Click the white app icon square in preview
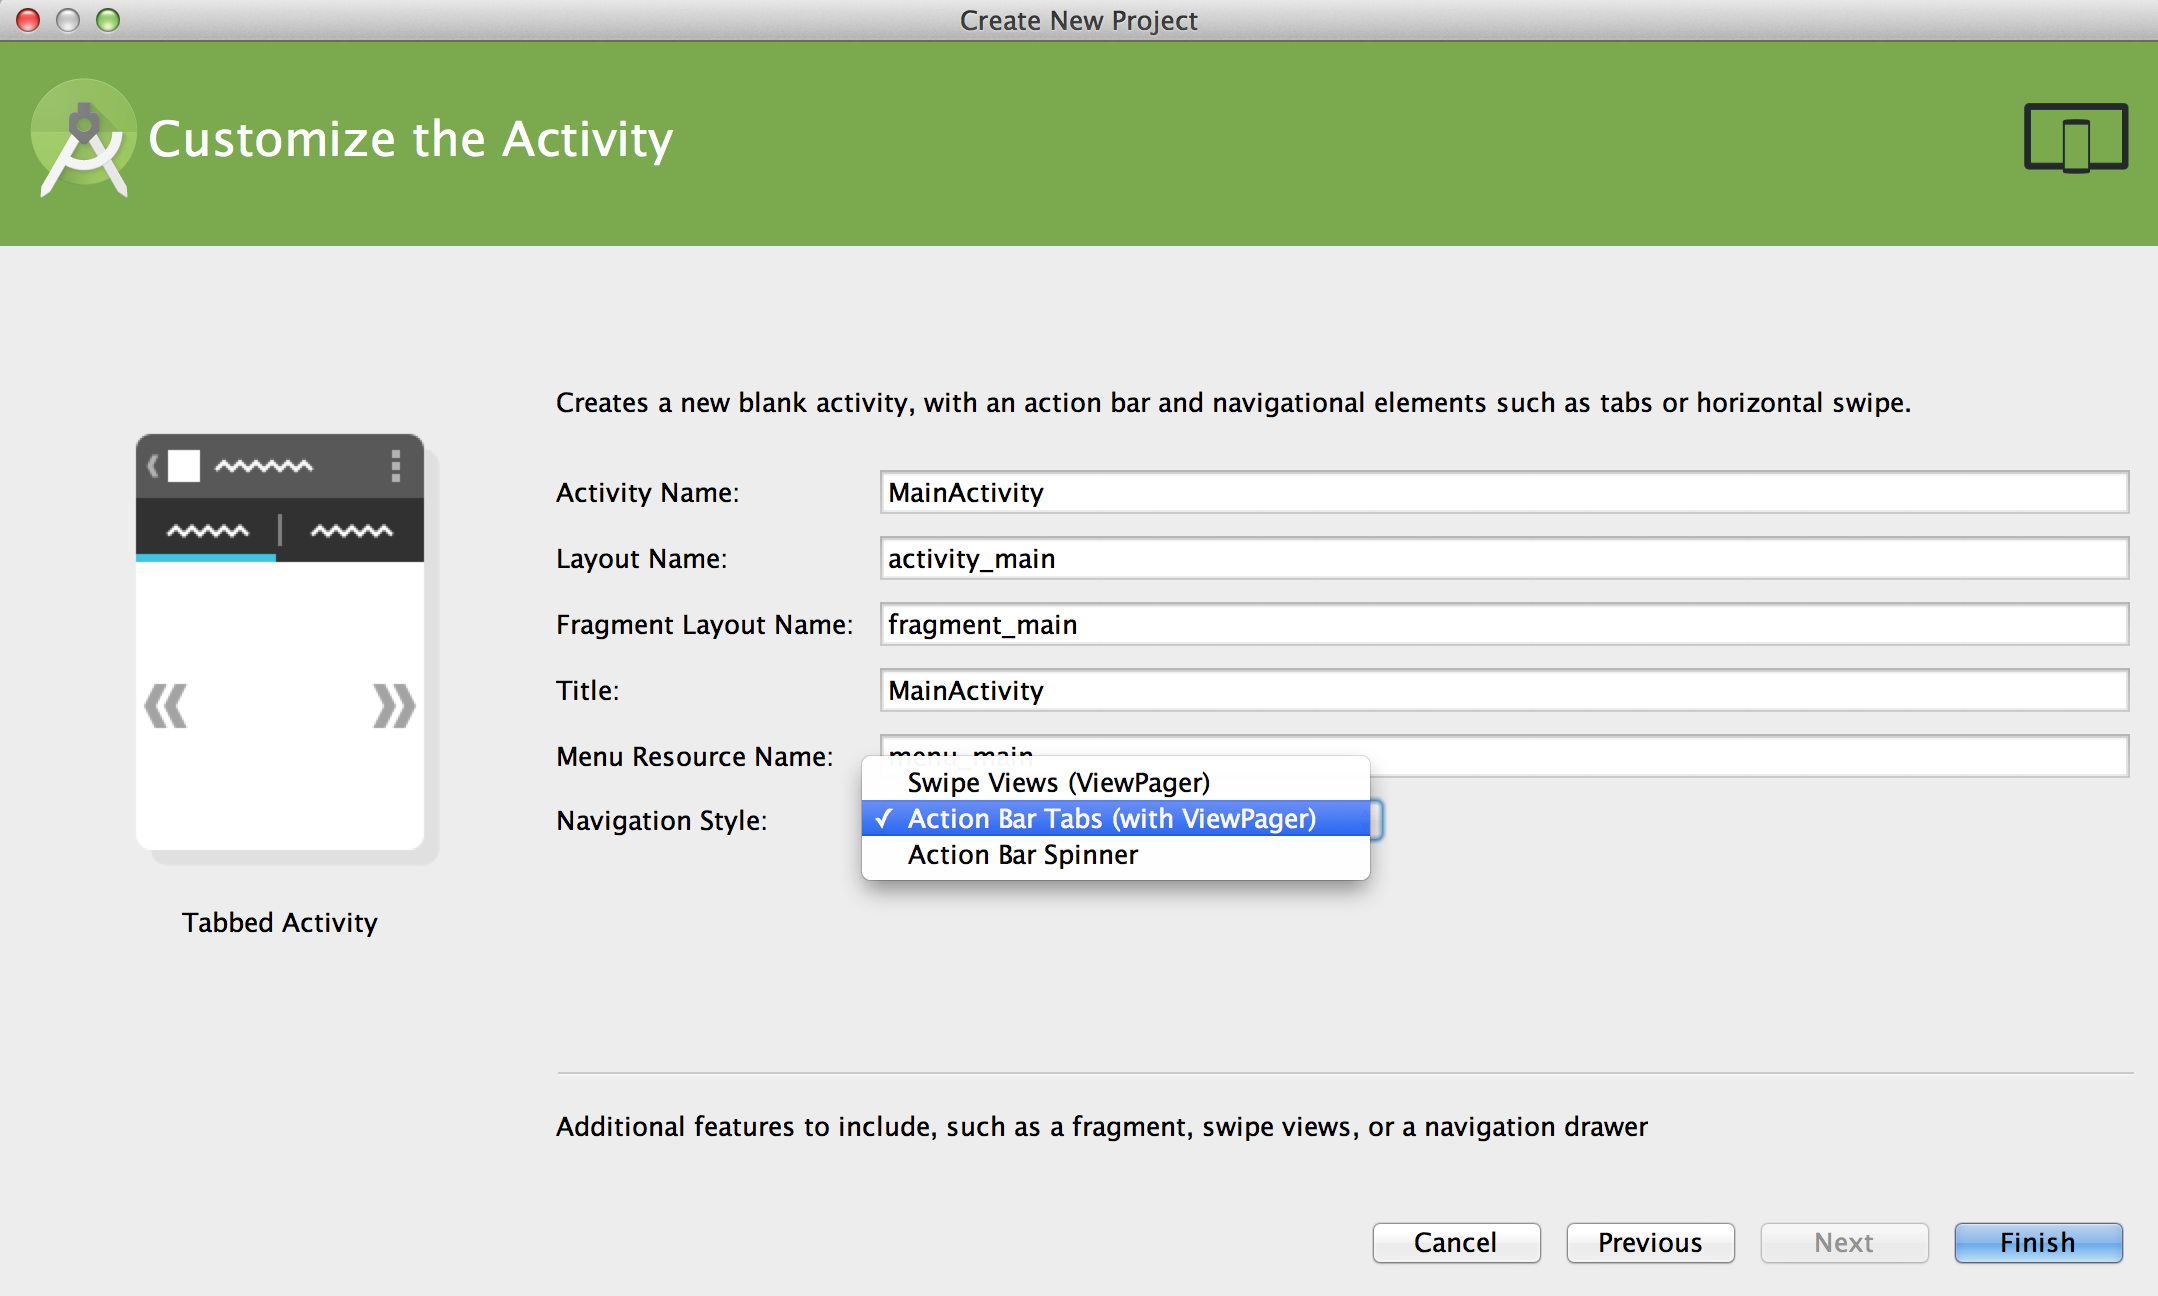The image size is (2158, 1296). coord(184,466)
